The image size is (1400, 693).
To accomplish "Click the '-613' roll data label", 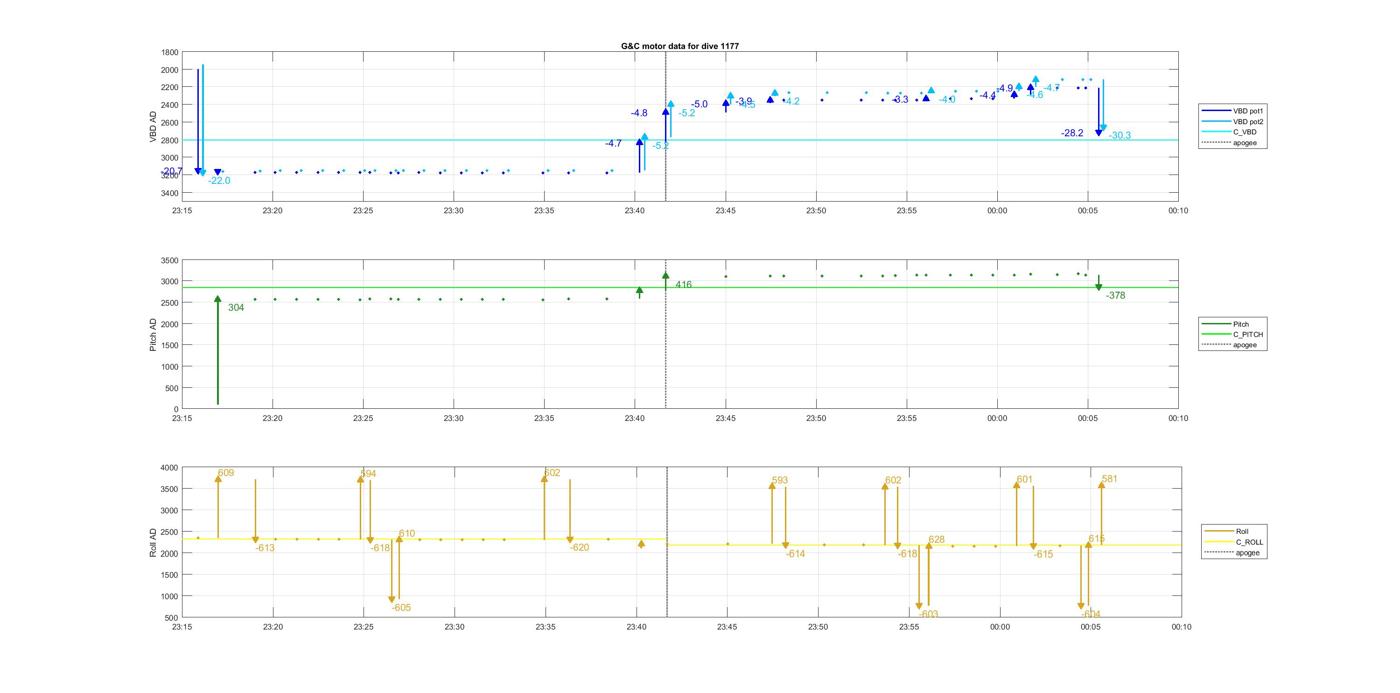I will click(265, 548).
